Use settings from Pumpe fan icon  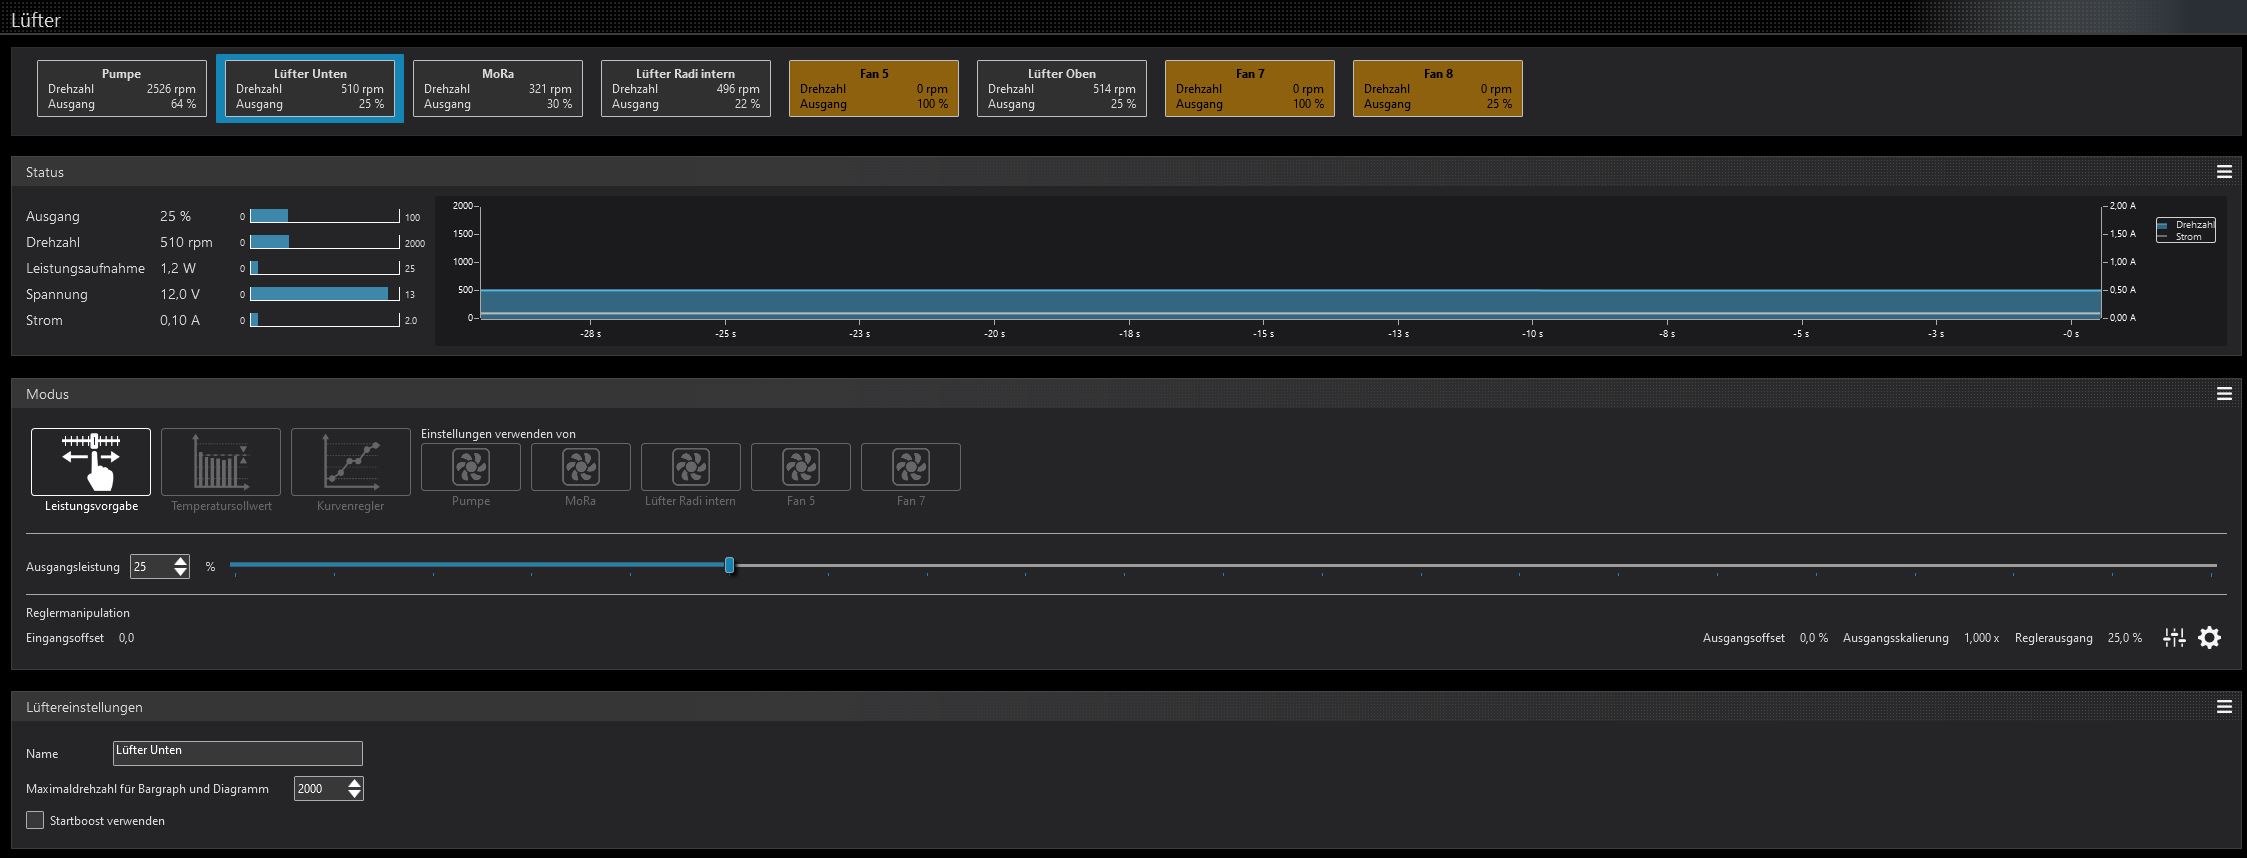471,467
